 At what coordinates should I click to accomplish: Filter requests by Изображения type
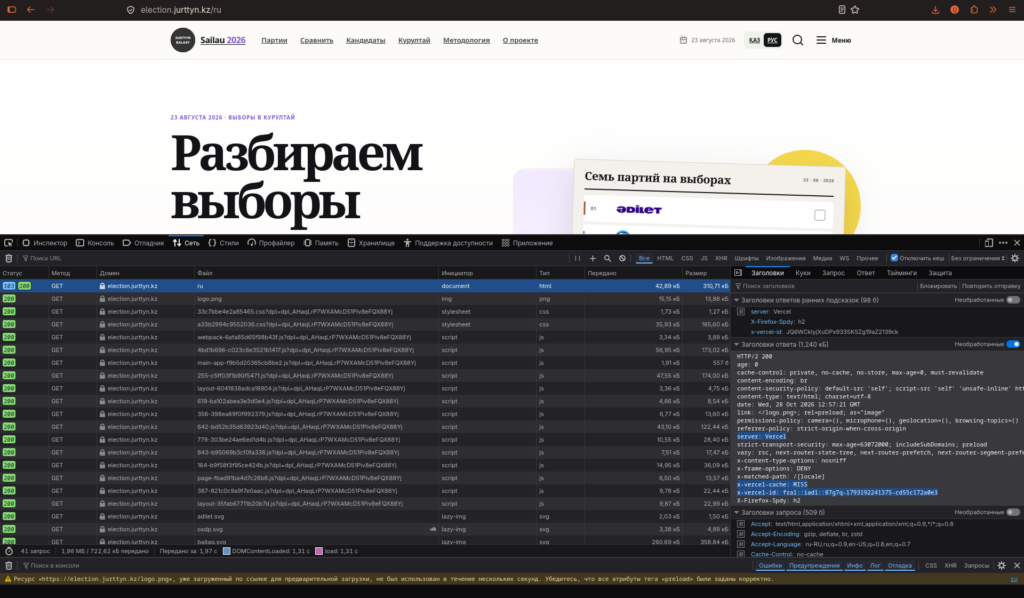pyautogui.click(x=786, y=258)
